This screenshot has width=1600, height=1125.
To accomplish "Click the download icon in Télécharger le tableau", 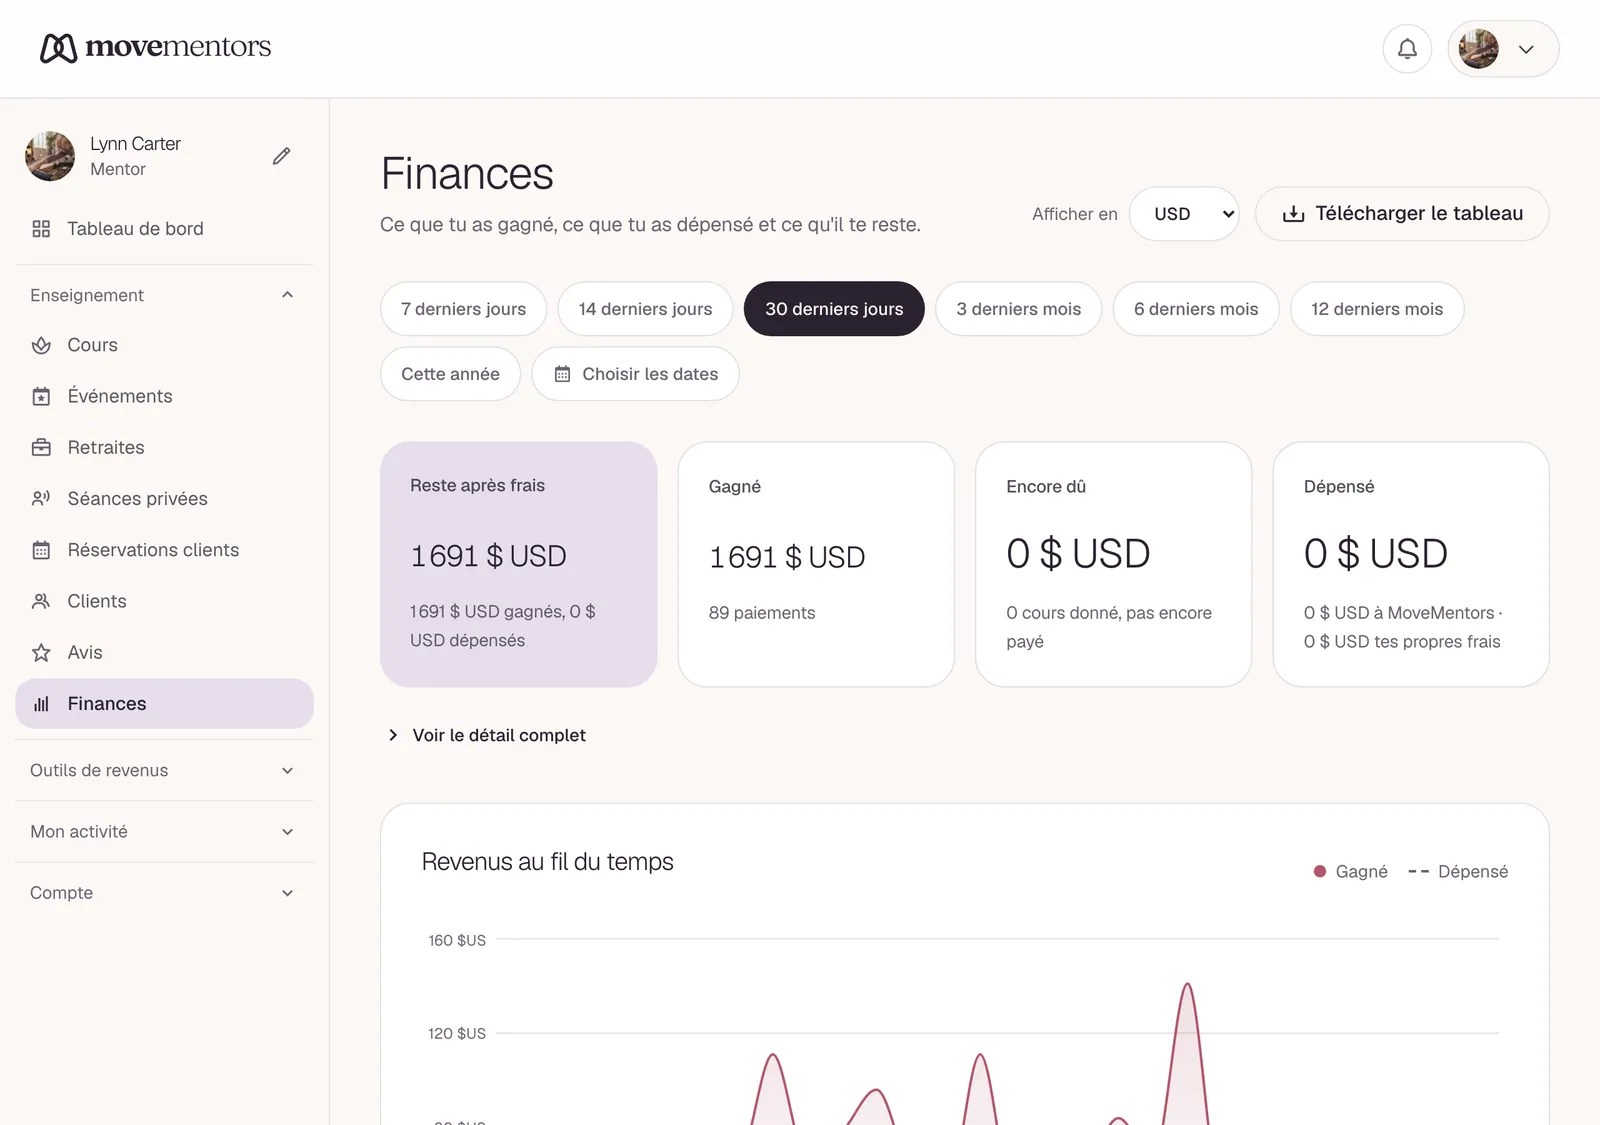I will pos(1293,214).
